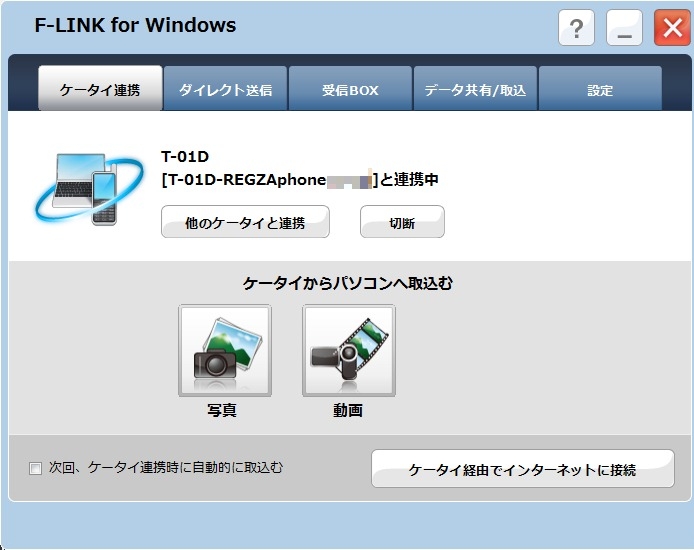
Task: Open help with the question mark button
Action: tap(576, 28)
